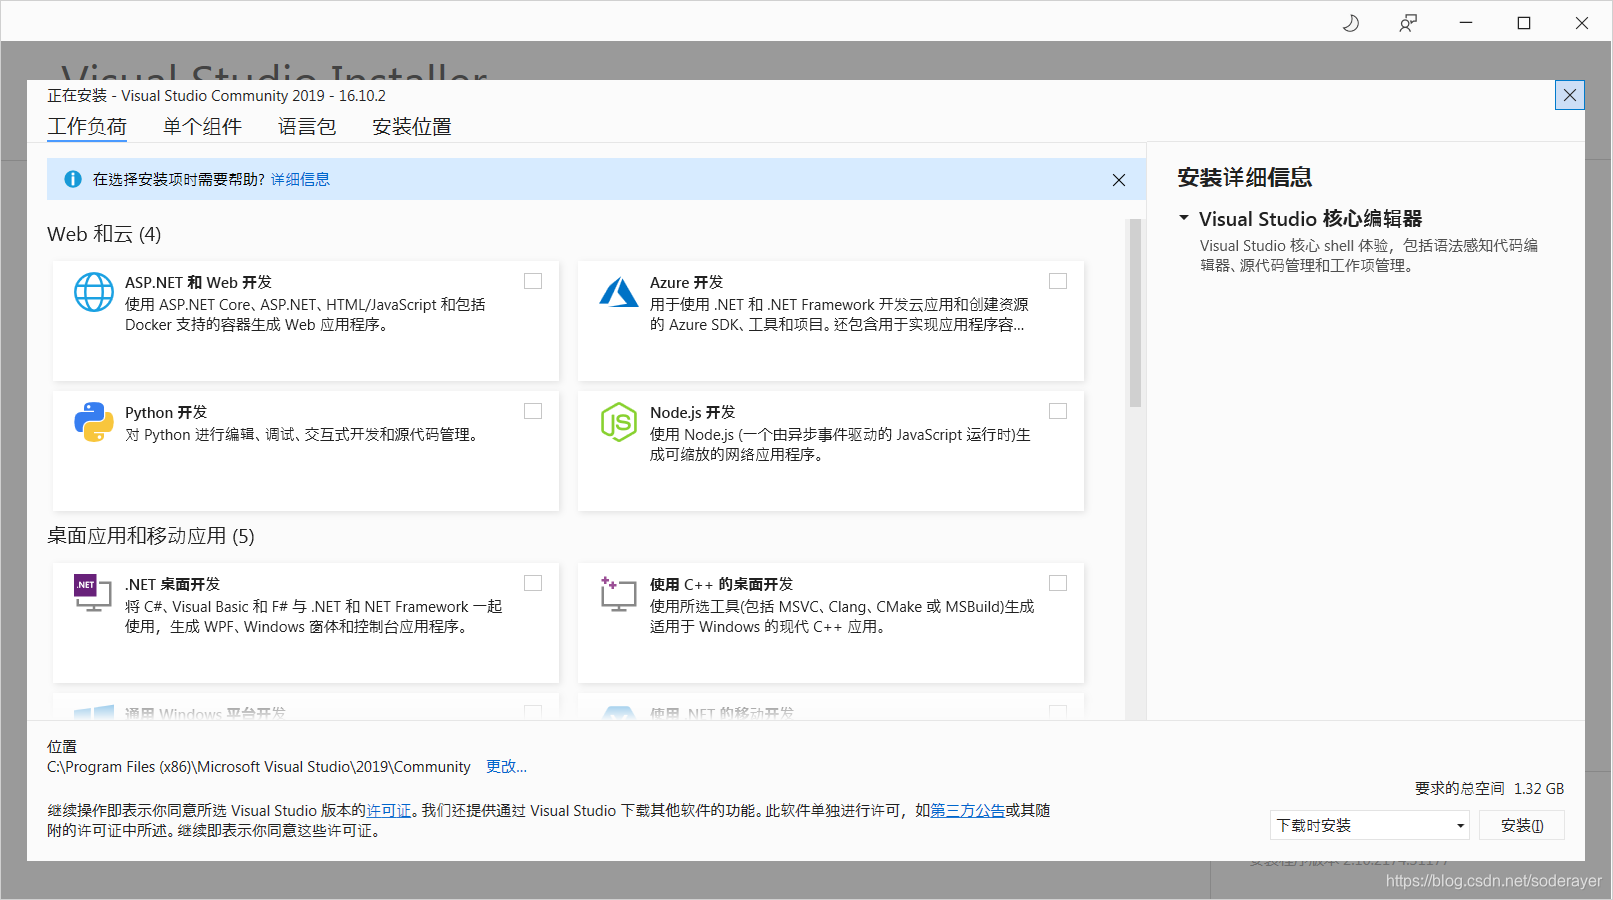Toggle dark theme moon icon in title bar
Screen dimensions: 1613x900
[x=1351, y=23]
